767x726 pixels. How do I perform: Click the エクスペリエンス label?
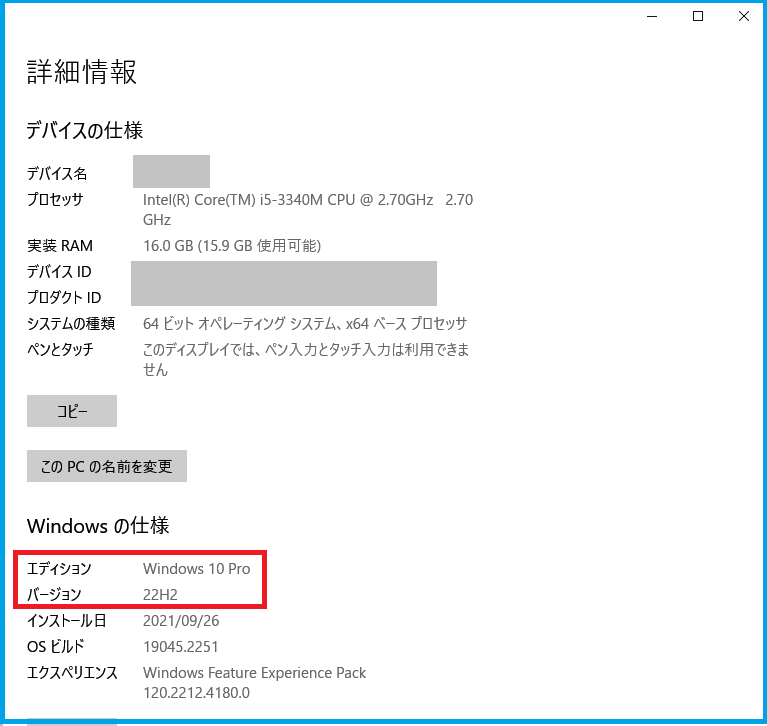tap(72, 673)
